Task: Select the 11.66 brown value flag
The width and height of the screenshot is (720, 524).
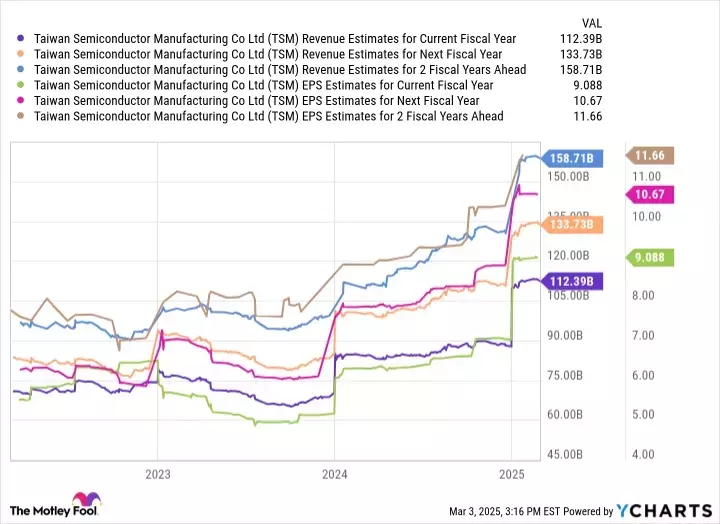Action: click(650, 156)
